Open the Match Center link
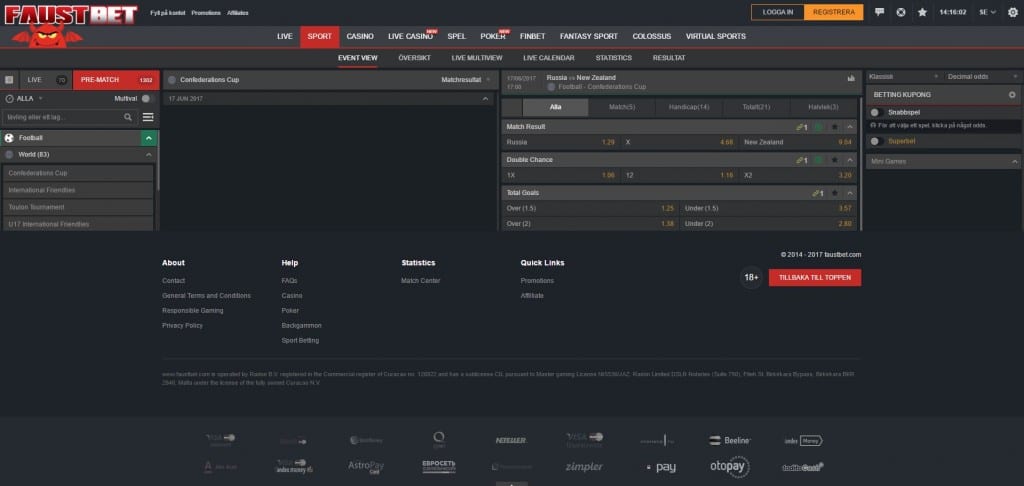Viewport: 1024px width, 486px height. pyautogui.click(x=421, y=281)
